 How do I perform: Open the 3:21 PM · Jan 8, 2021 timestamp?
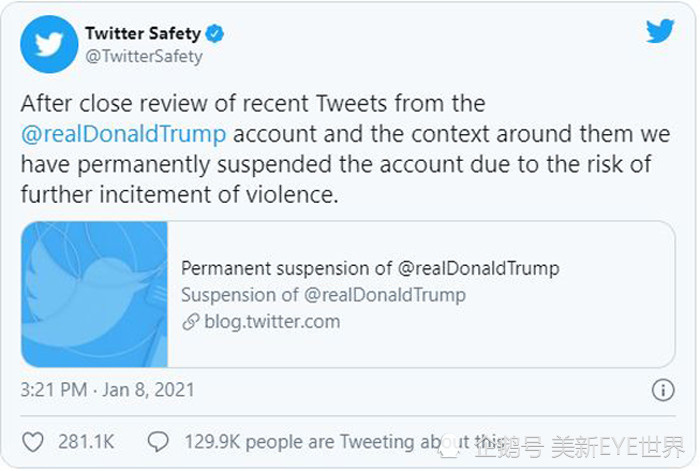[x=108, y=389]
